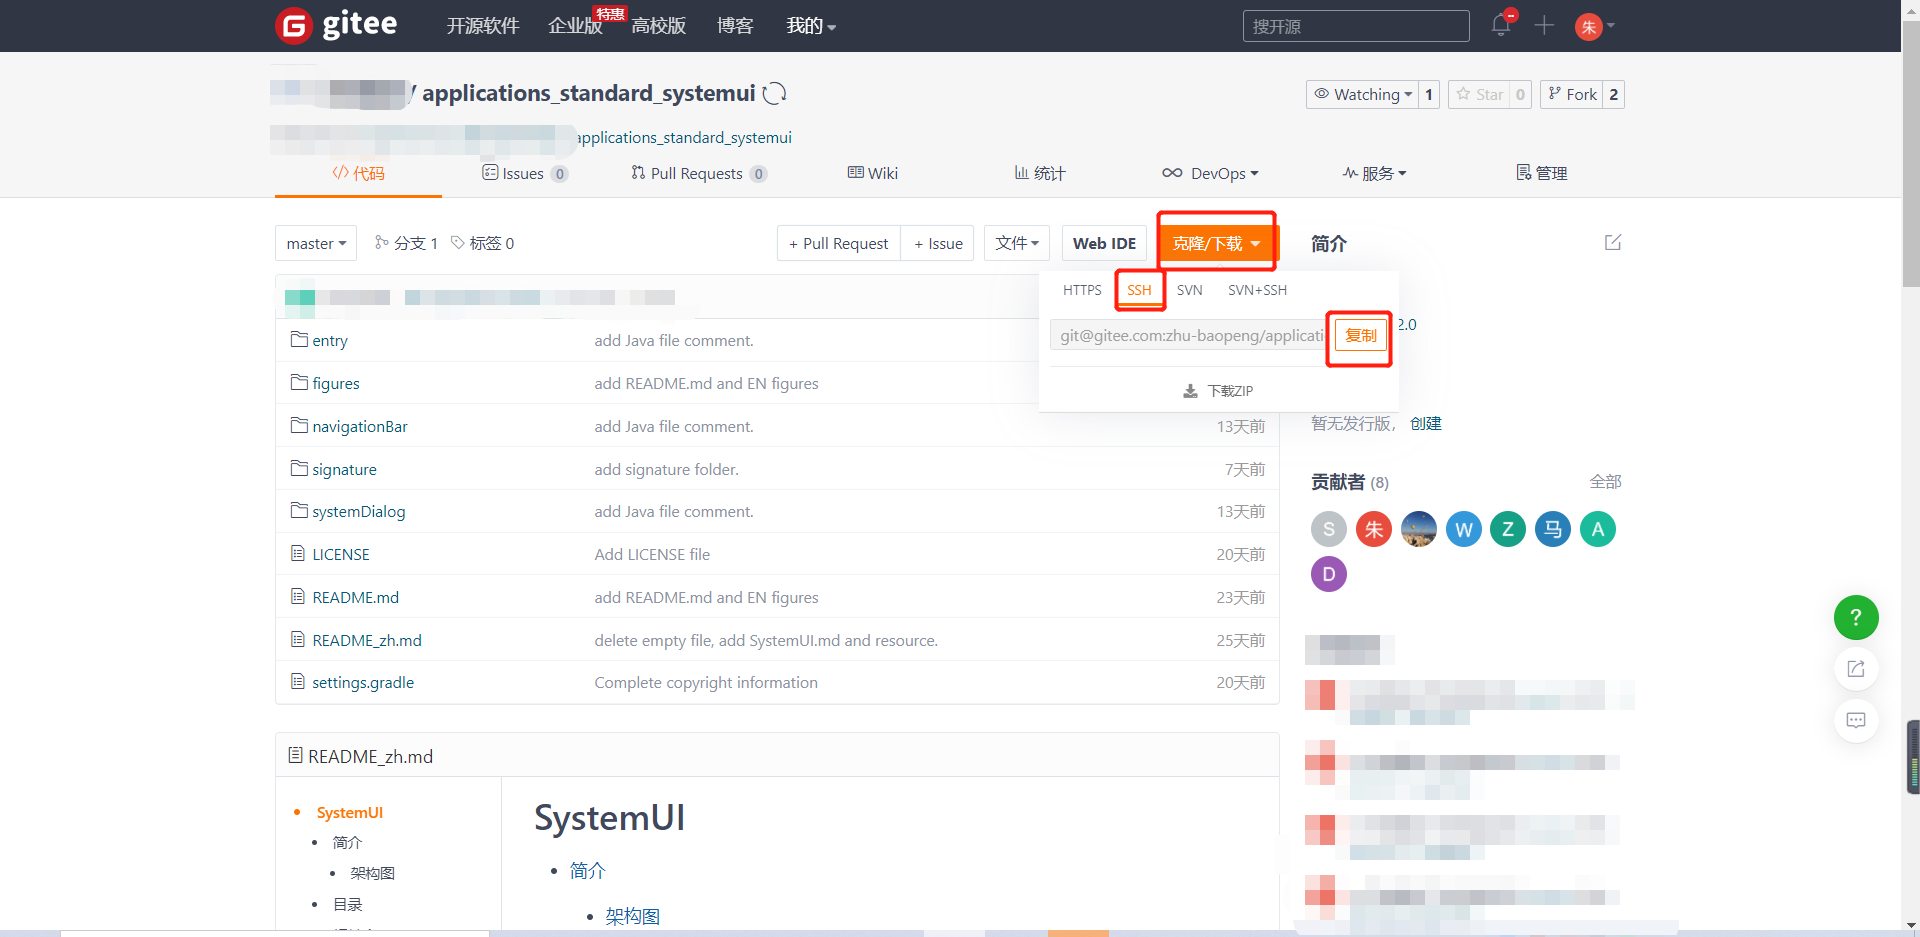Click the edit icon beside 简介
The height and width of the screenshot is (937, 1920).
[1612, 243]
